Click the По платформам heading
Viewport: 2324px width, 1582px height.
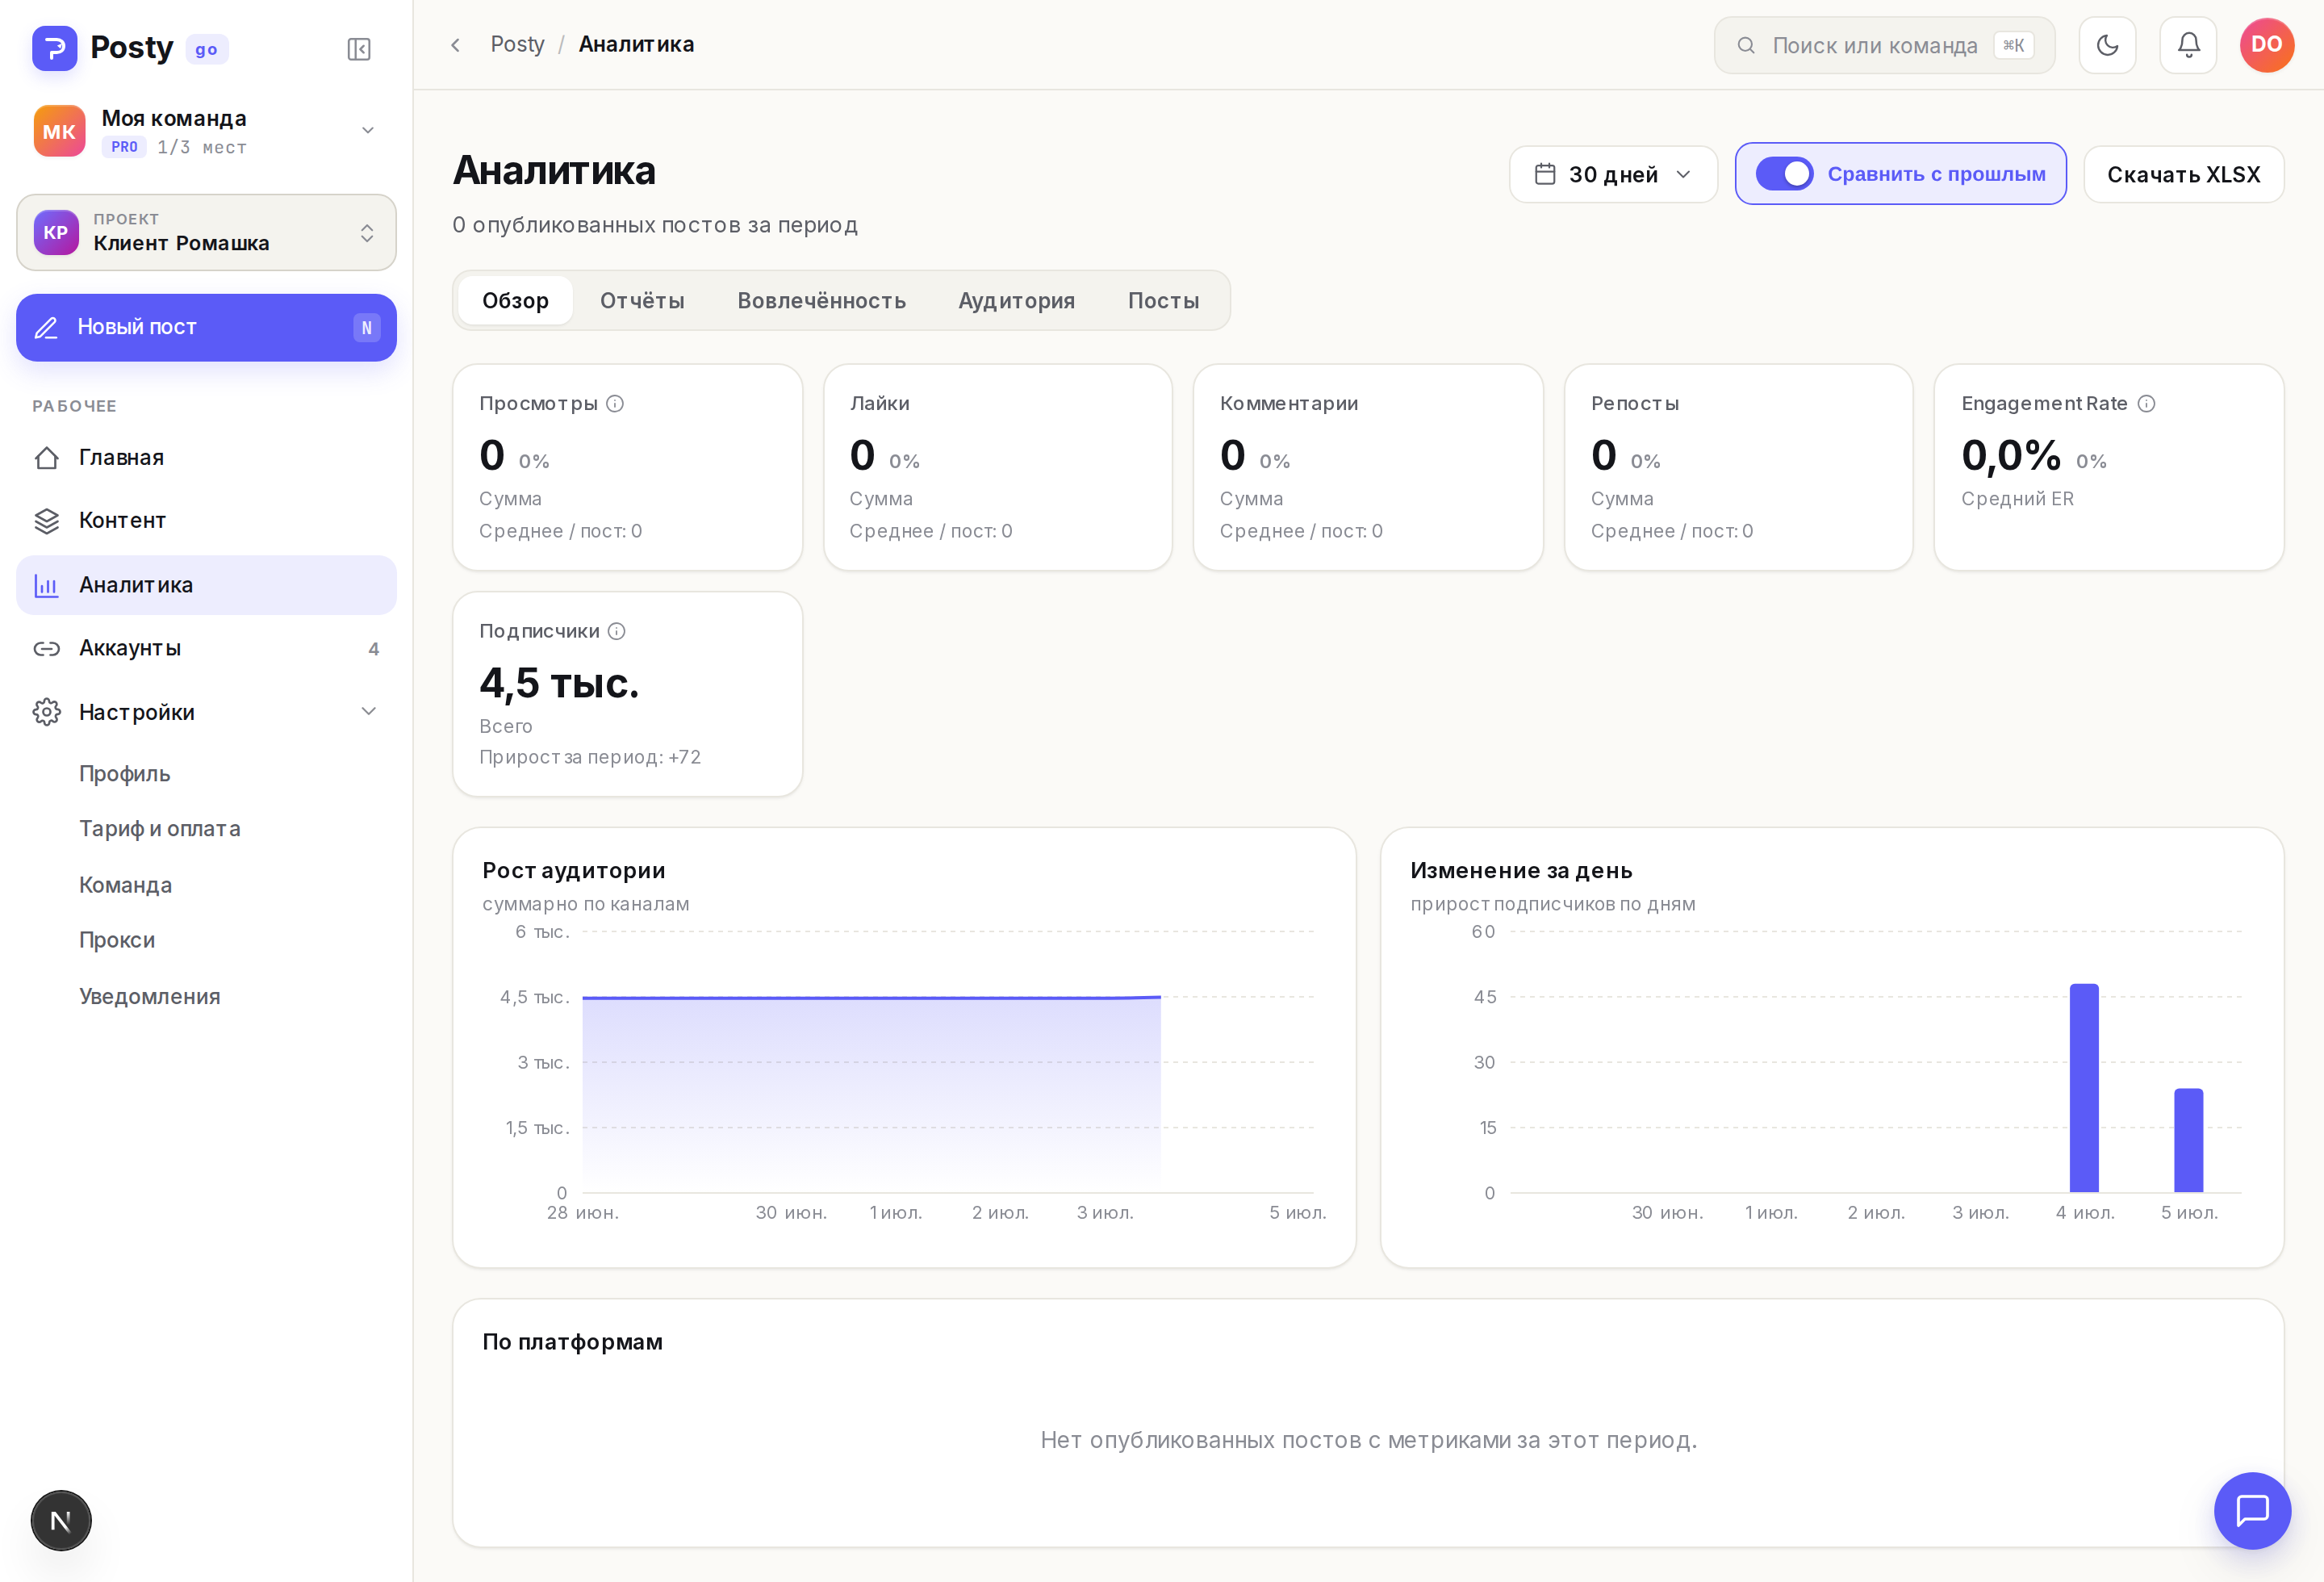572,1342
